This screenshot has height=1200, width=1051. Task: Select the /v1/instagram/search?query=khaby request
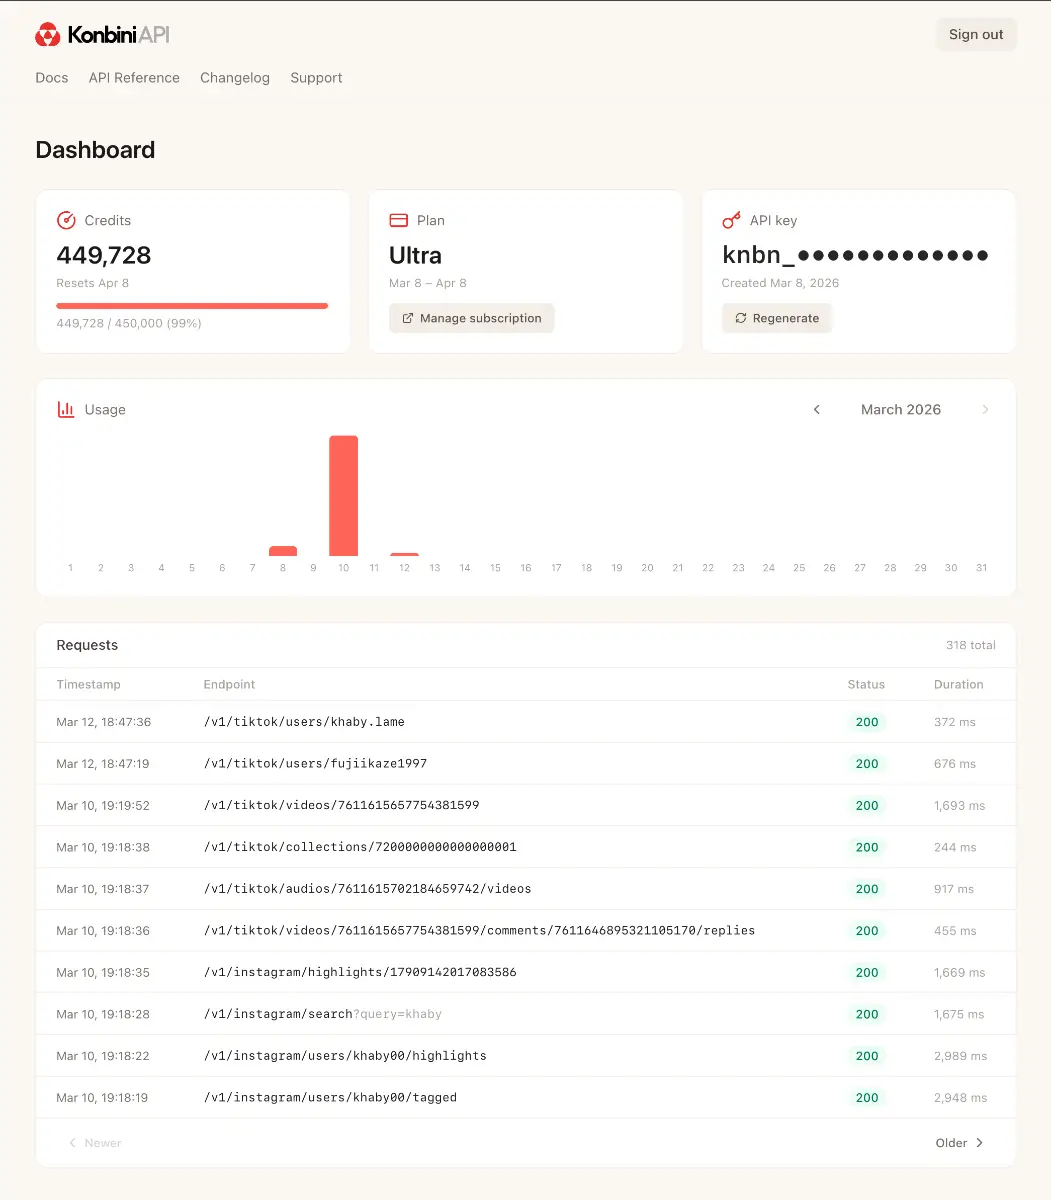point(525,1014)
